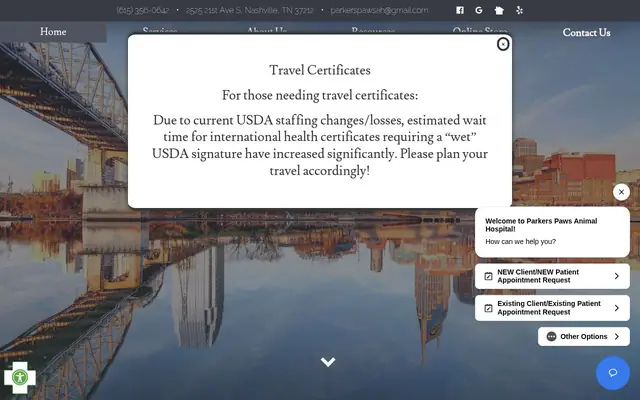The height and width of the screenshot is (400, 640).
Task: Click the 'How can we help you?' text
Action: tap(520, 242)
